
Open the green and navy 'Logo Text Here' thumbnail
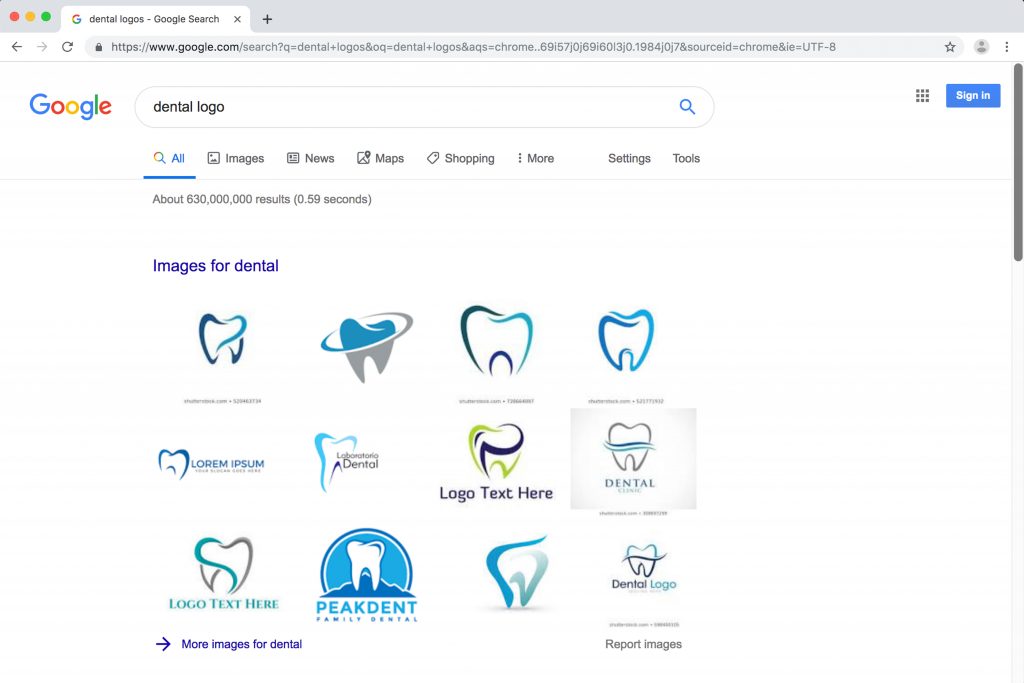click(496, 462)
